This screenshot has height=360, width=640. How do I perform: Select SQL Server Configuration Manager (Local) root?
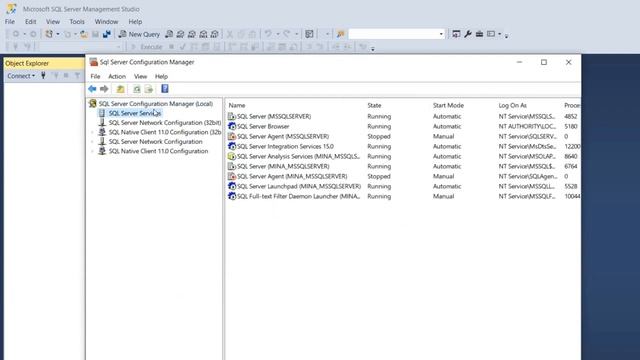[x=156, y=104]
